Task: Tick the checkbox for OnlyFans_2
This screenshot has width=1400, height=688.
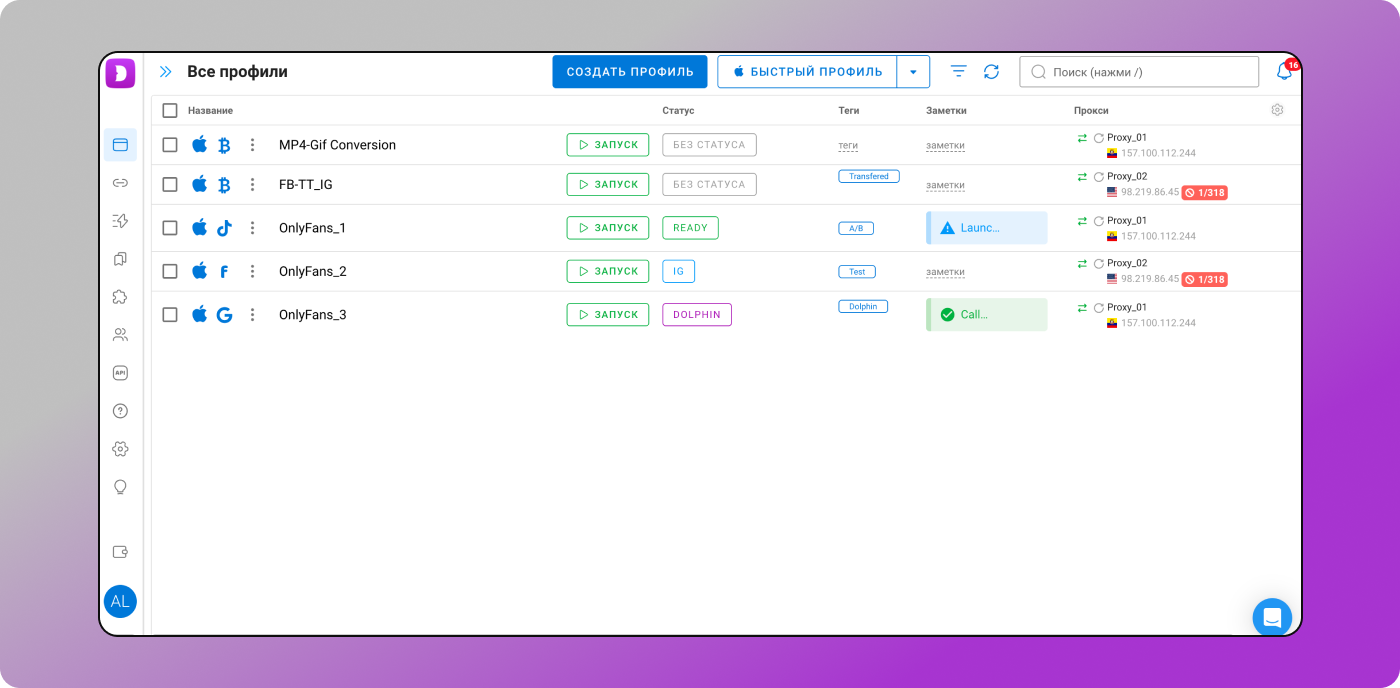Action: point(170,271)
